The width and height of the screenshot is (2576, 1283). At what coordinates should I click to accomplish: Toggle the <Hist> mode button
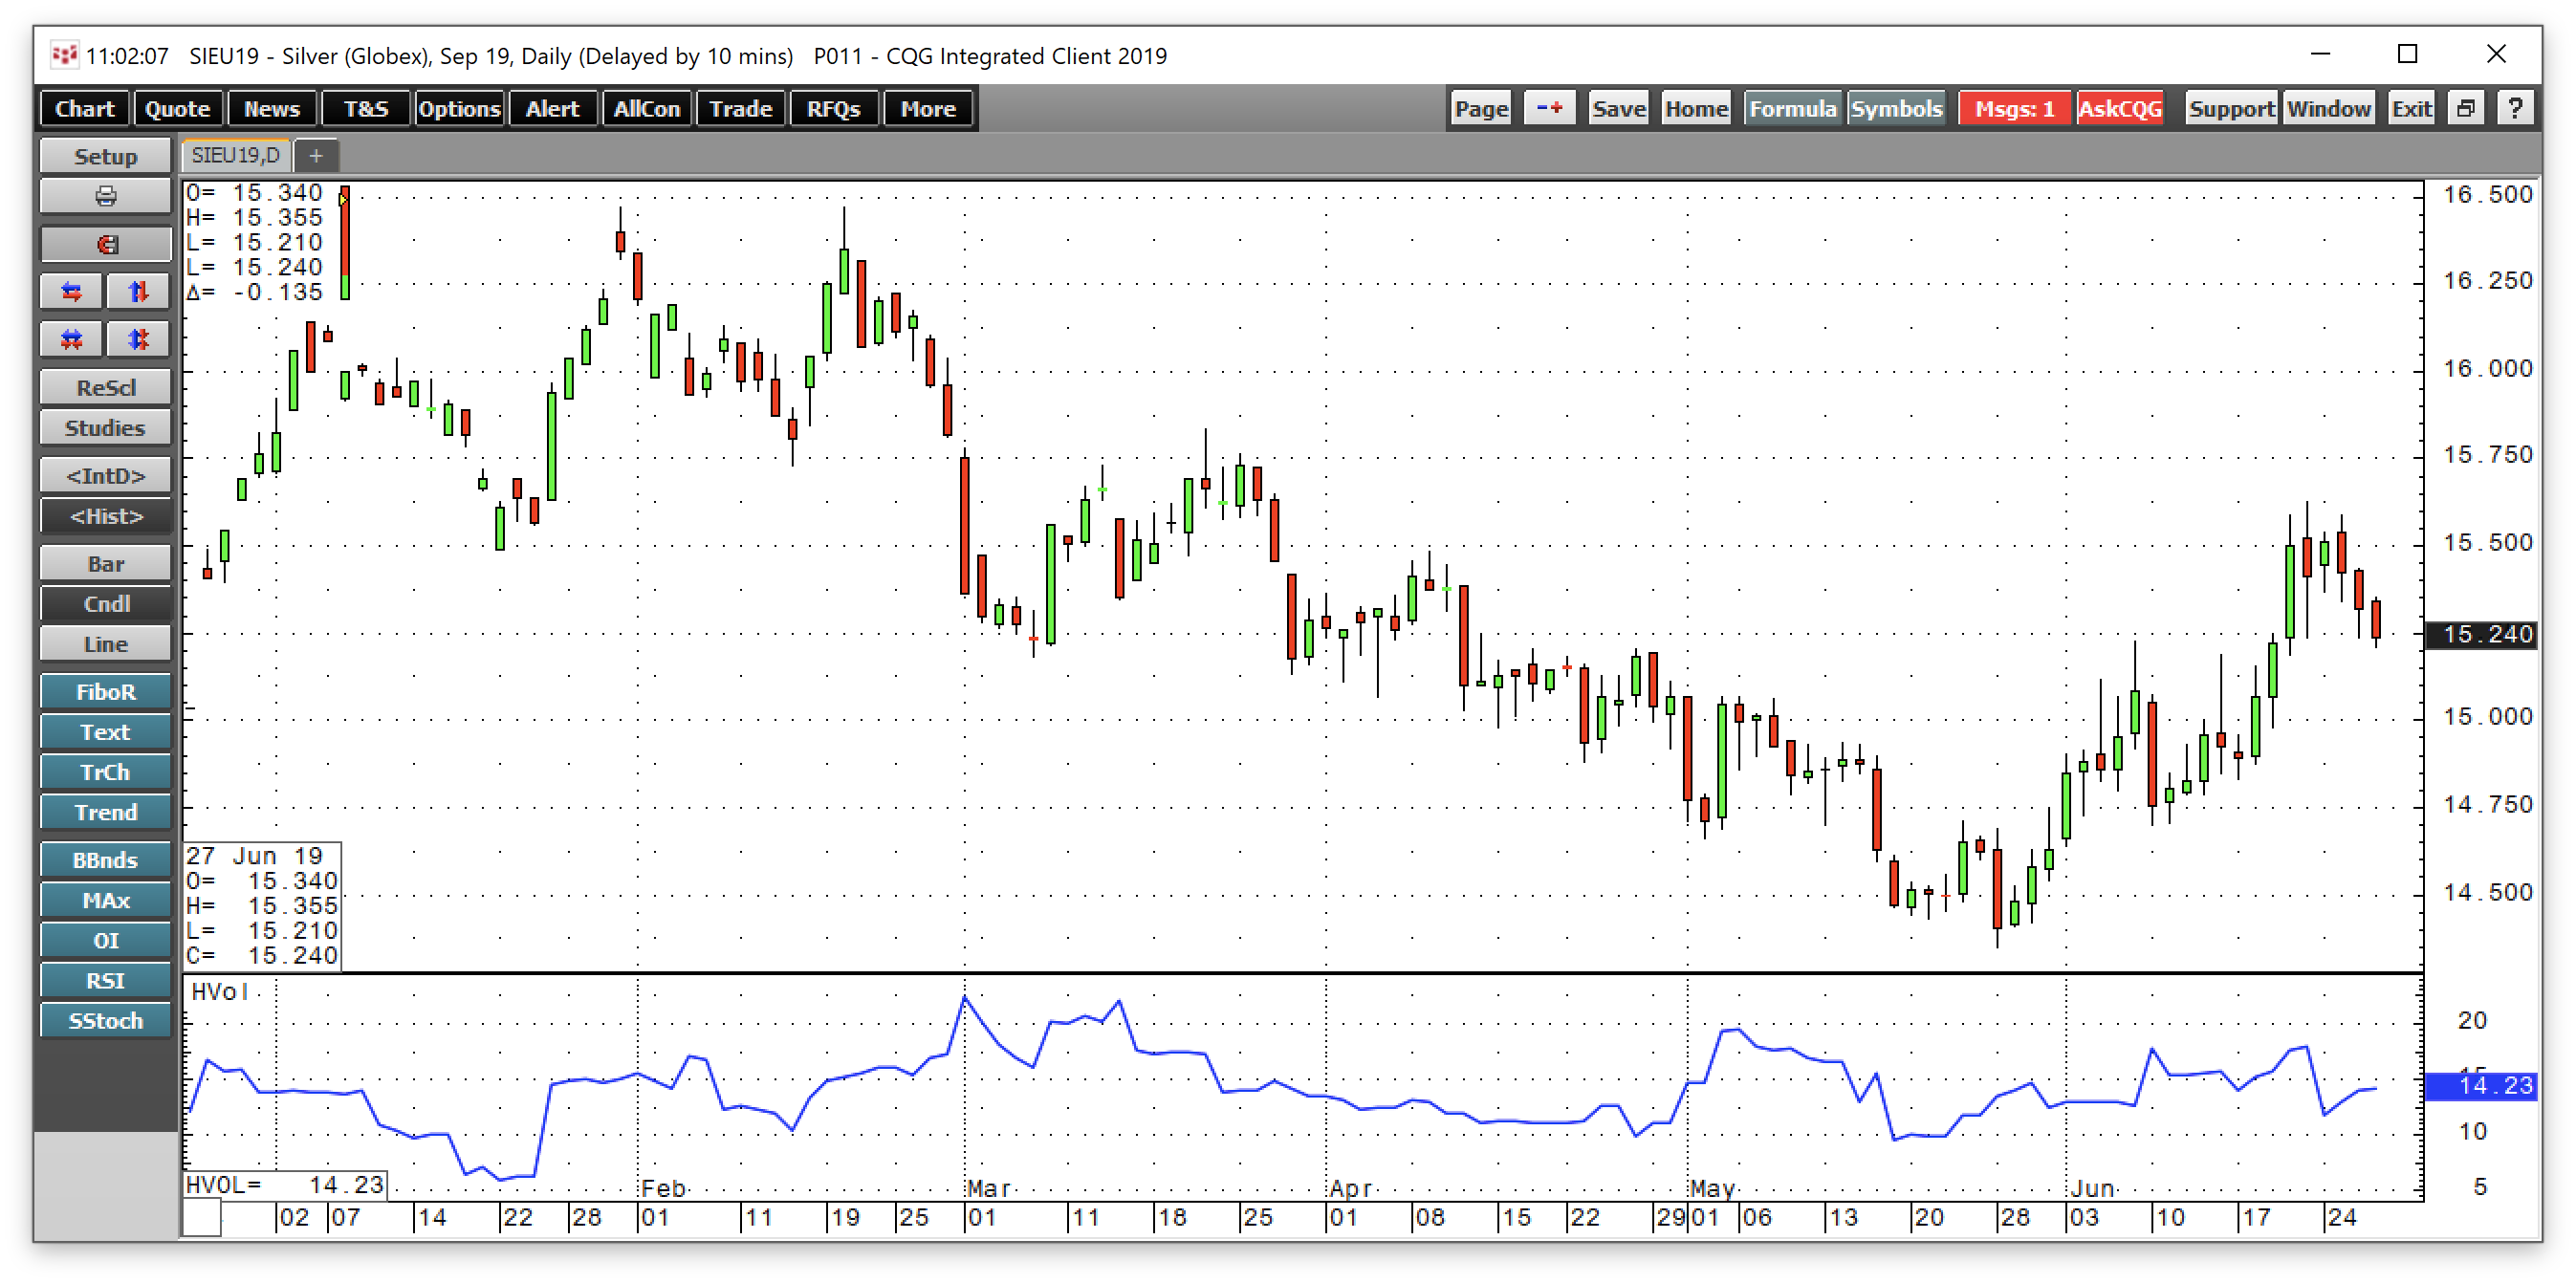click(105, 516)
